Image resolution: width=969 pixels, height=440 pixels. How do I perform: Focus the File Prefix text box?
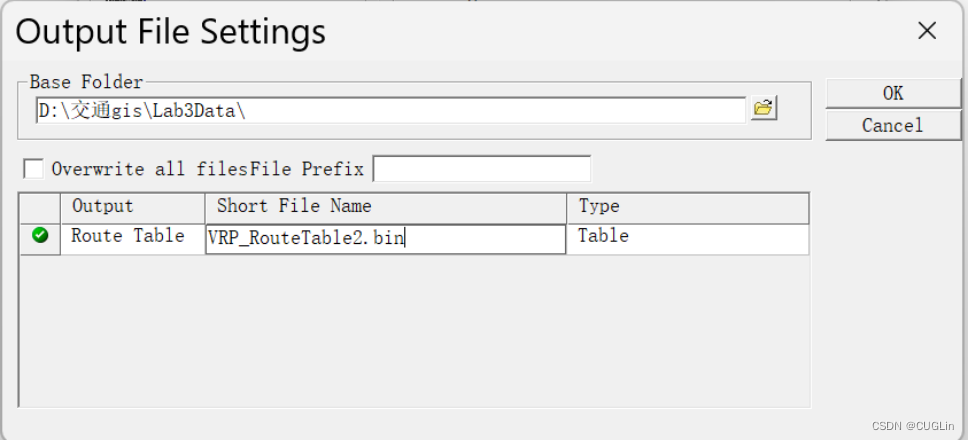(x=482, y=169)
